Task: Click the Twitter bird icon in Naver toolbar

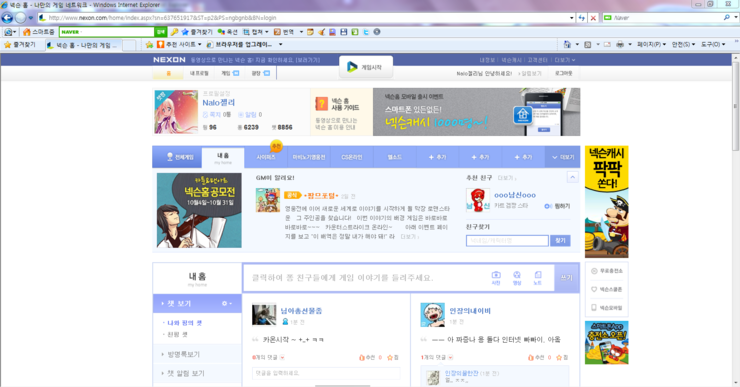Action: coord(366,32)
